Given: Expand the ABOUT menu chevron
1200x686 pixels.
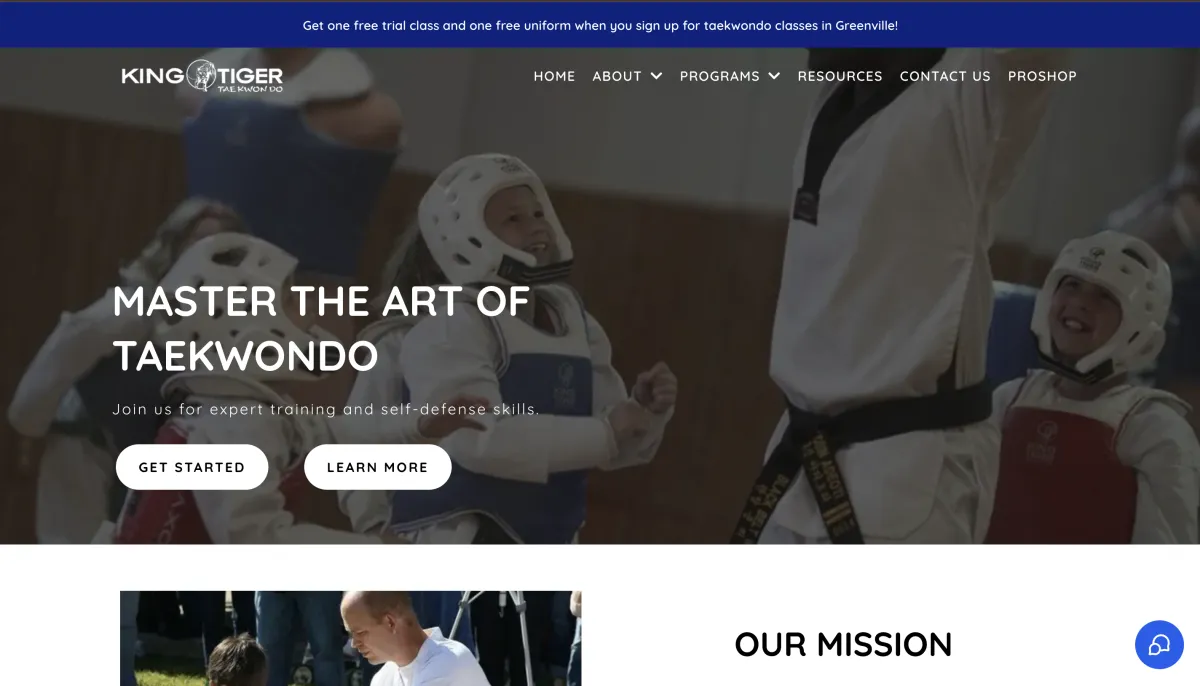Looking at the screenshot, I should pyautogui.click(x=656, y=76).
